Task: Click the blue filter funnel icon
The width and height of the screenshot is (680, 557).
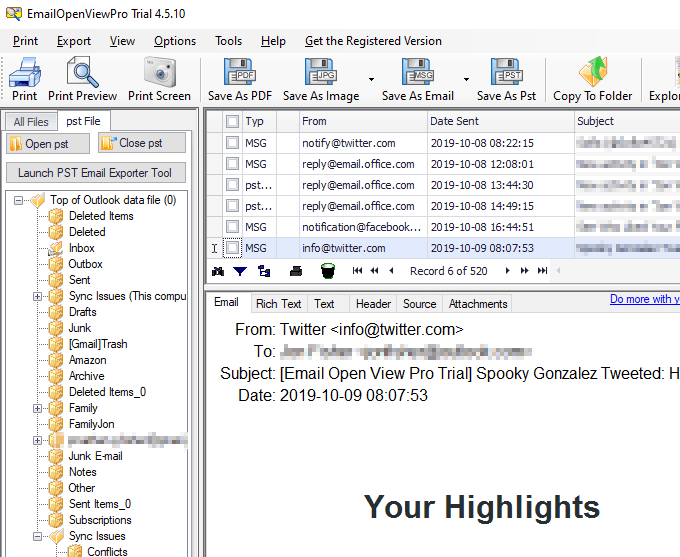Action: (x=240, y=272)
